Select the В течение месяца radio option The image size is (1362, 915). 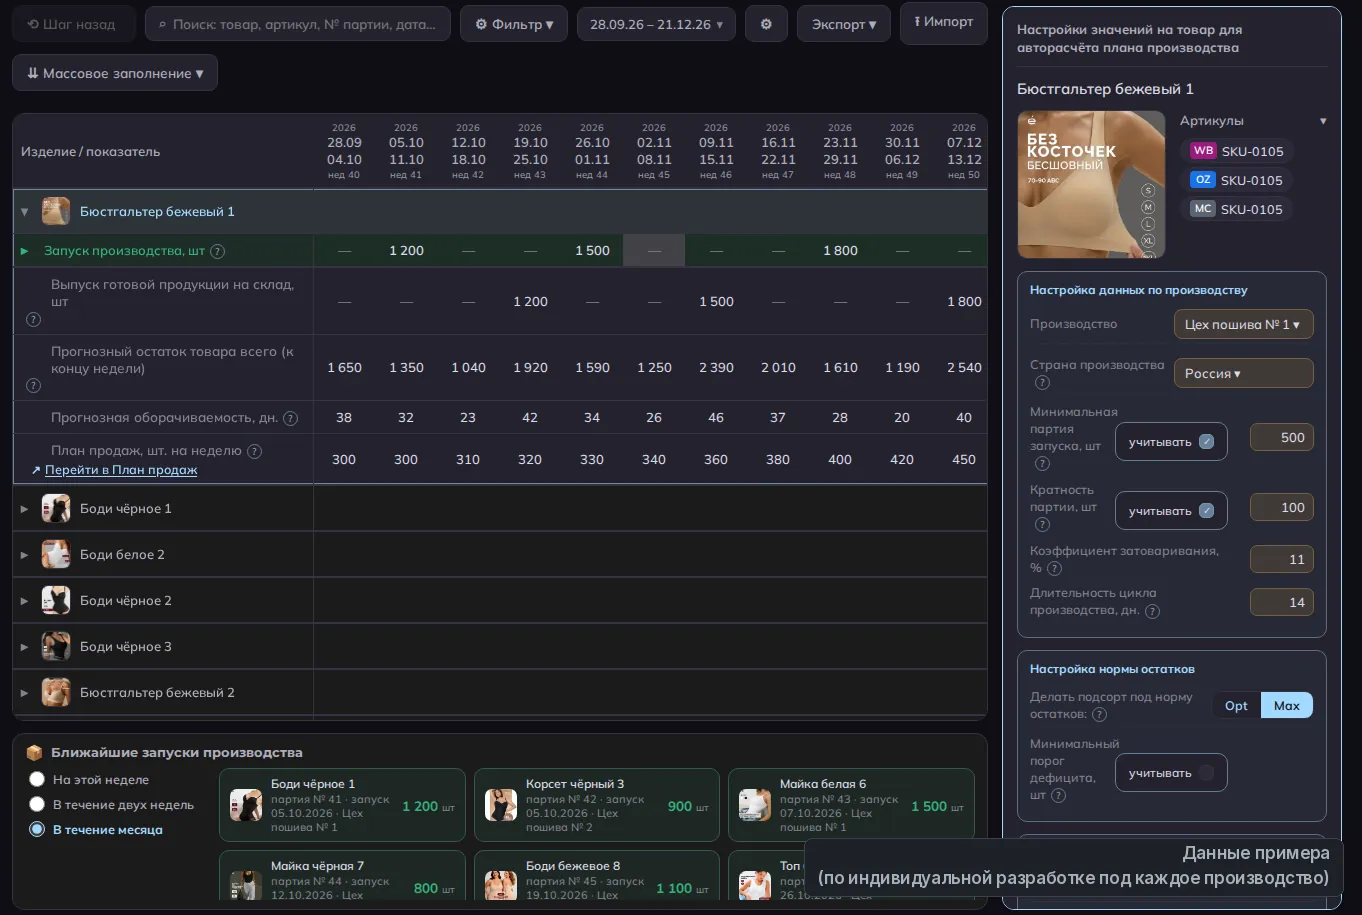(x=37, y=829)
